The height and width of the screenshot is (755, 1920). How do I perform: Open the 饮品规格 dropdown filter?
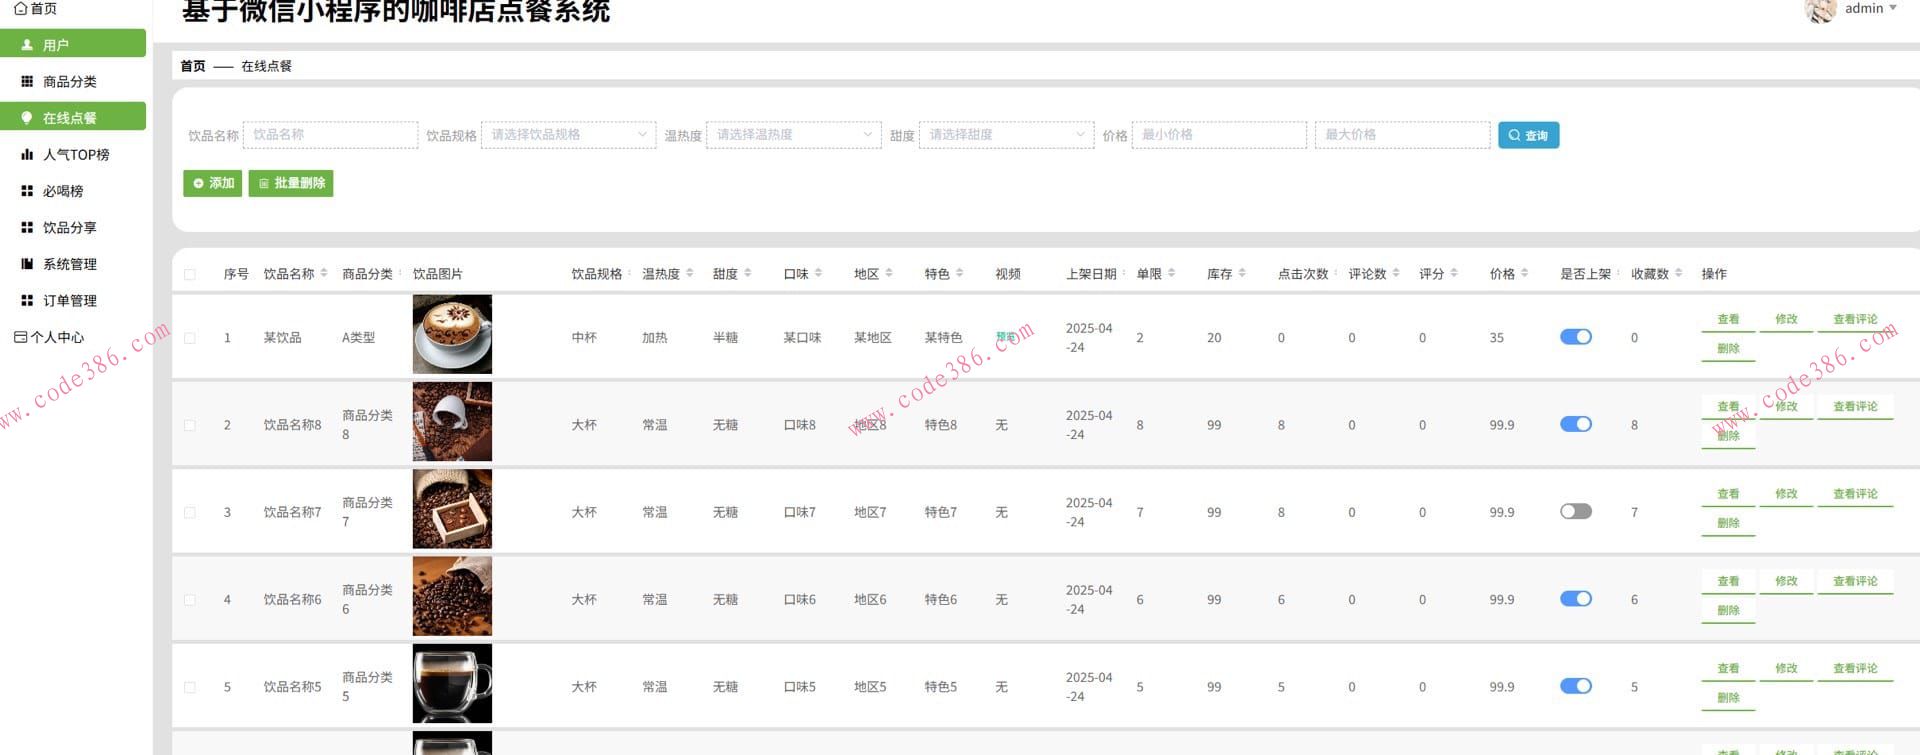click(x=568, y=135)
